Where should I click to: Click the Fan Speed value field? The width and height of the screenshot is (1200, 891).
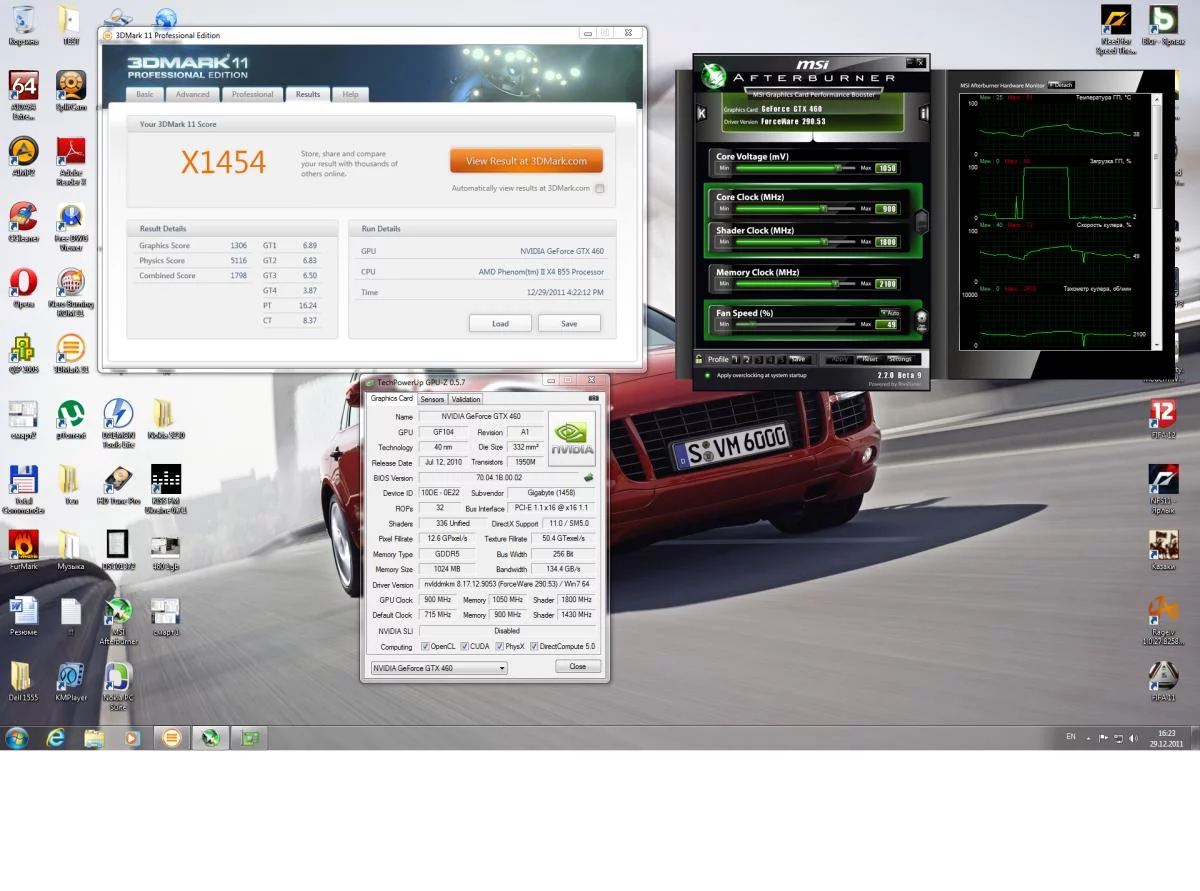click(x=887, y=324)
